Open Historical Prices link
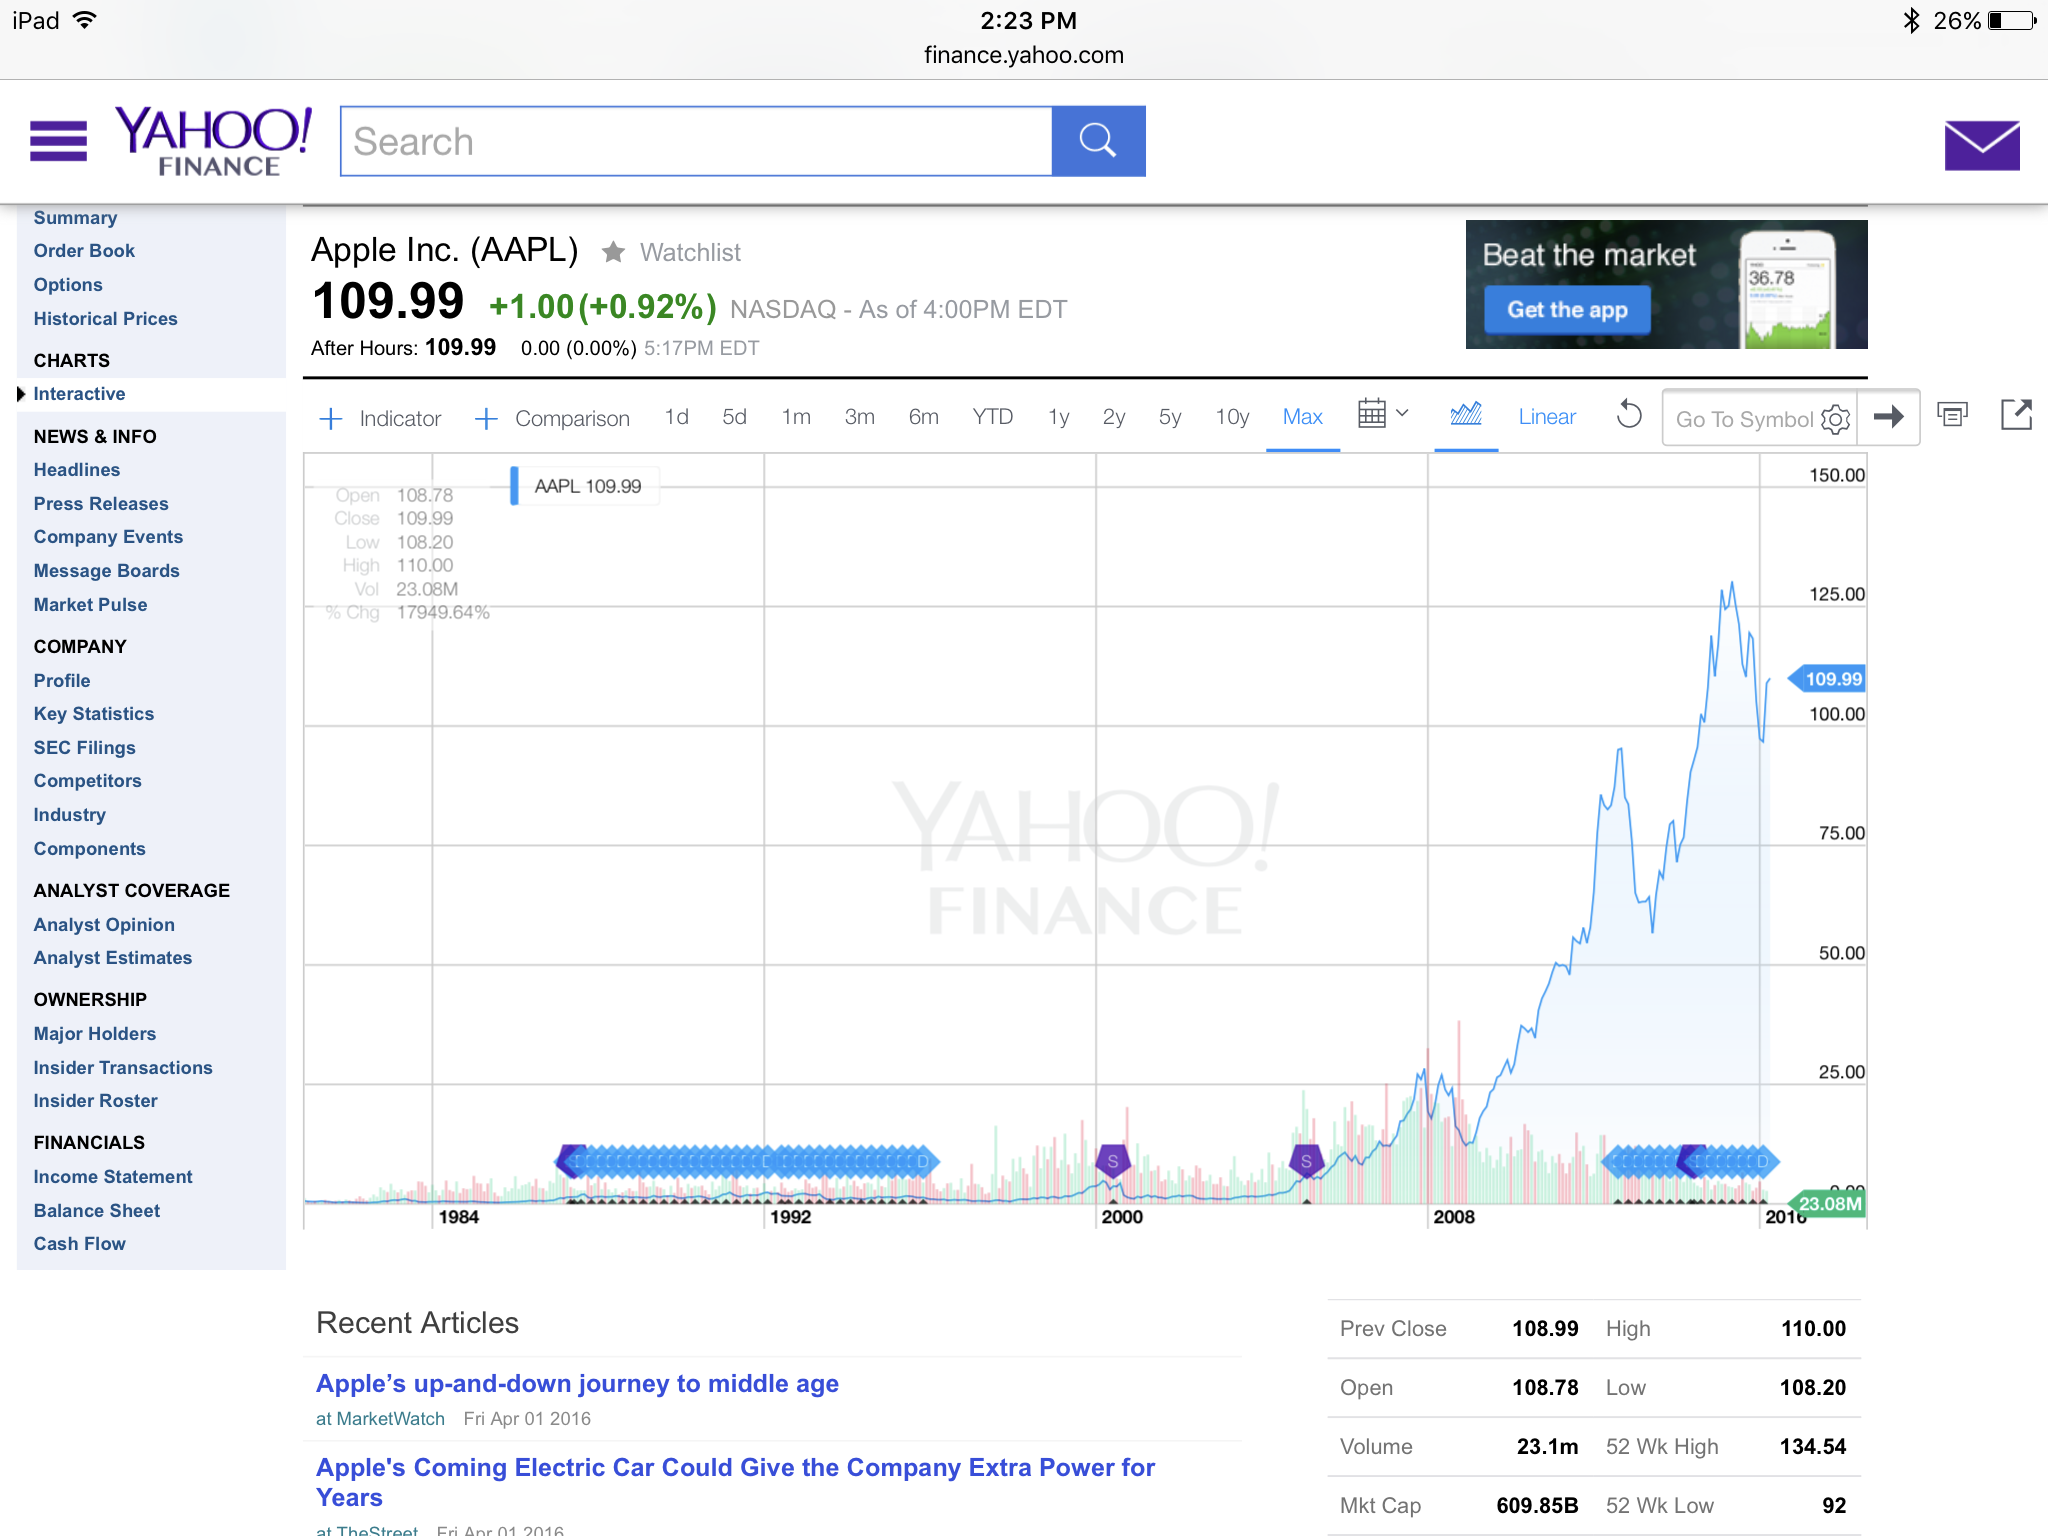This screenshot has width=2048, height=1536. 105,319
